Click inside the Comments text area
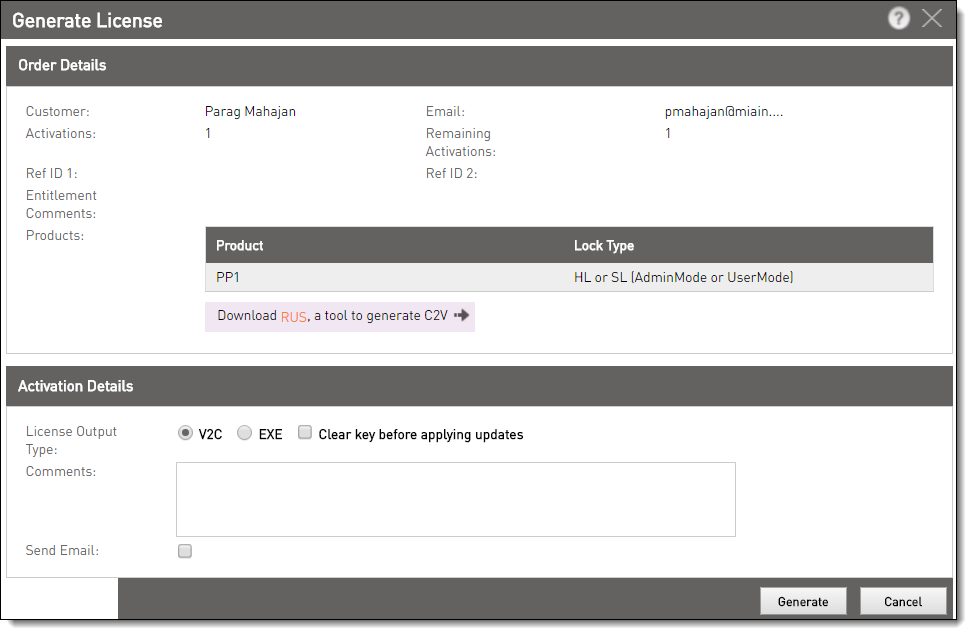Image resolution: width=972 pixels, height=635 pixels. pos(456,499)
